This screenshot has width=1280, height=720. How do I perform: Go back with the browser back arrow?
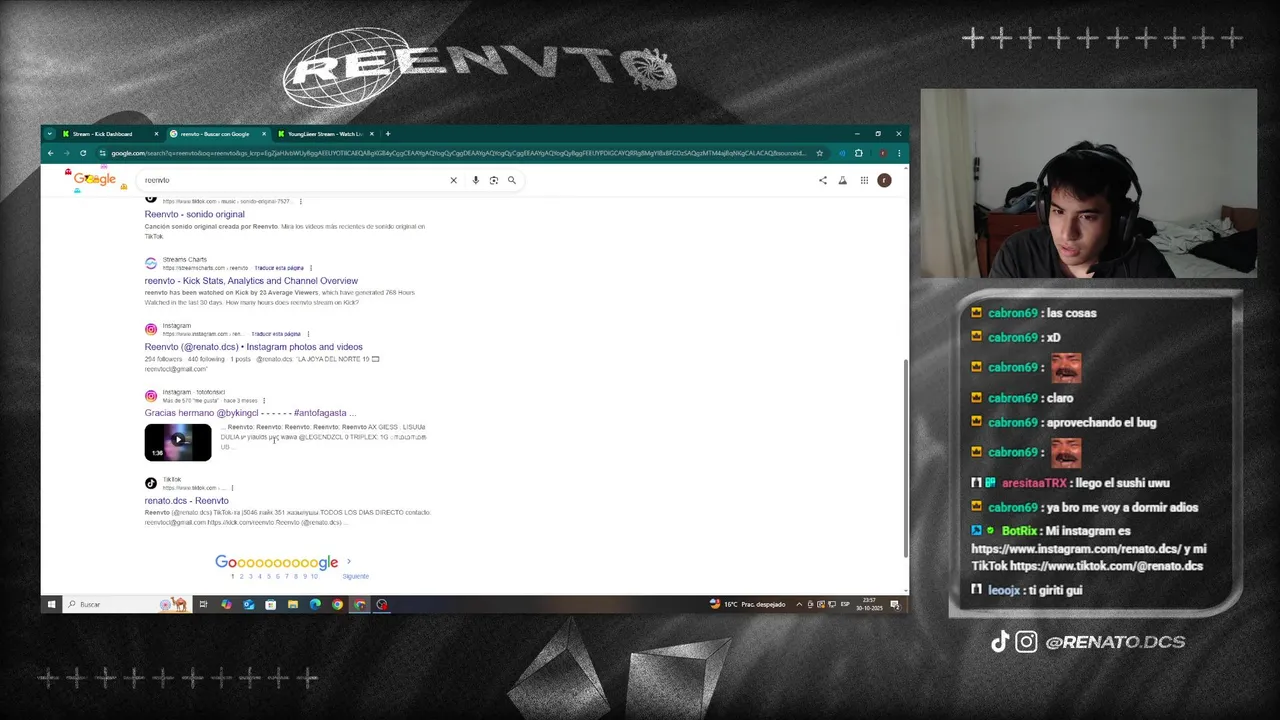(x=50, y=153)
